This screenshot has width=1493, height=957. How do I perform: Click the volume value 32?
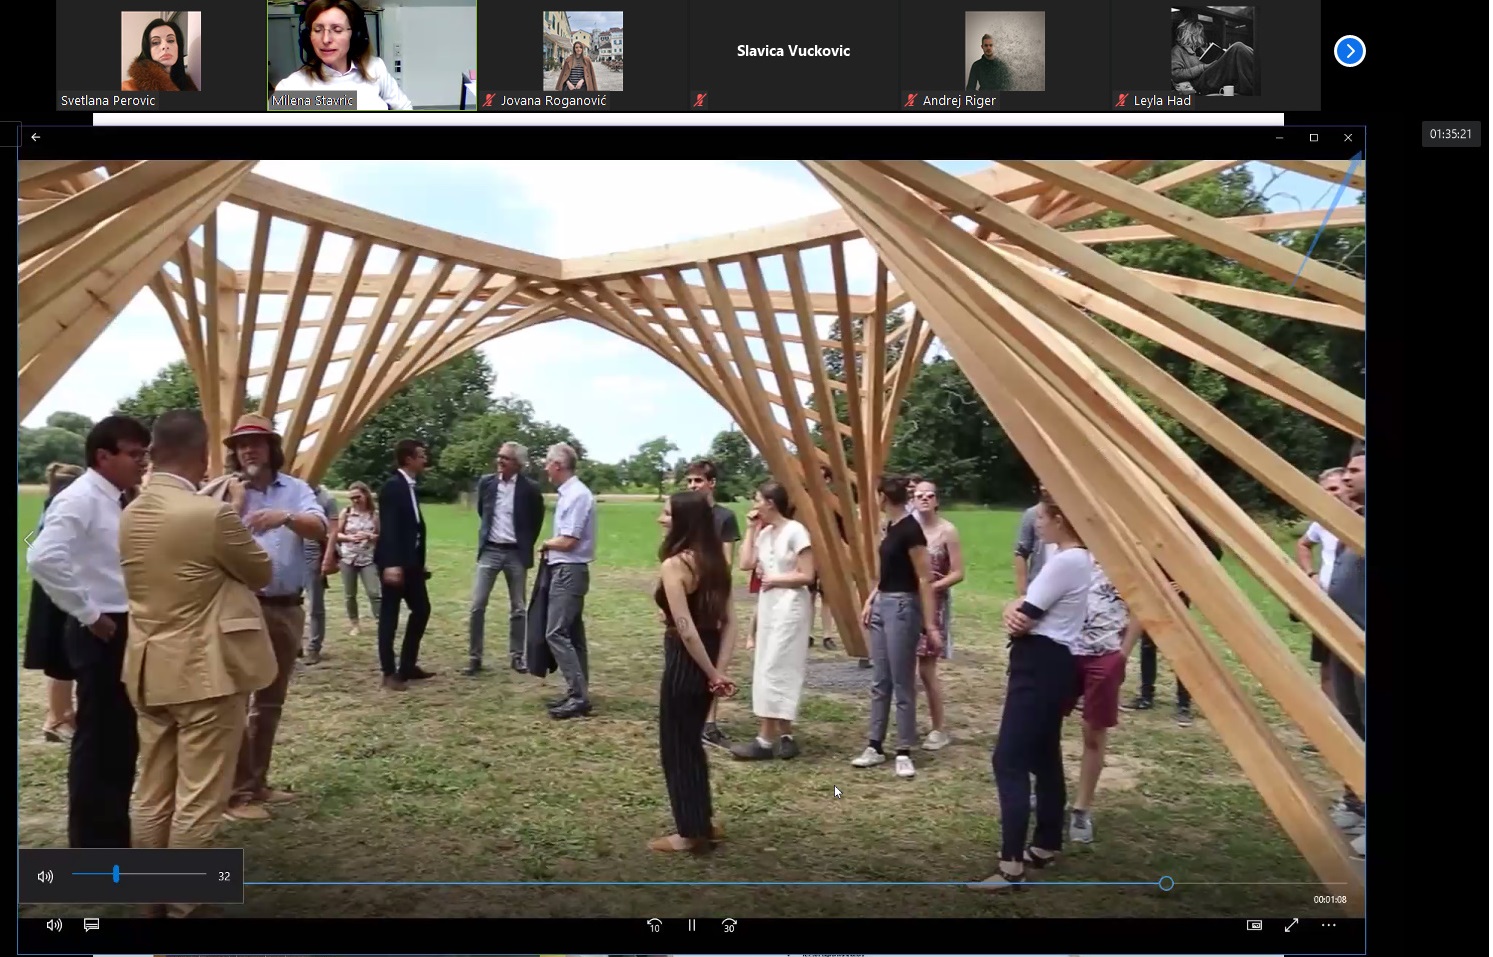tap(224, 876)
